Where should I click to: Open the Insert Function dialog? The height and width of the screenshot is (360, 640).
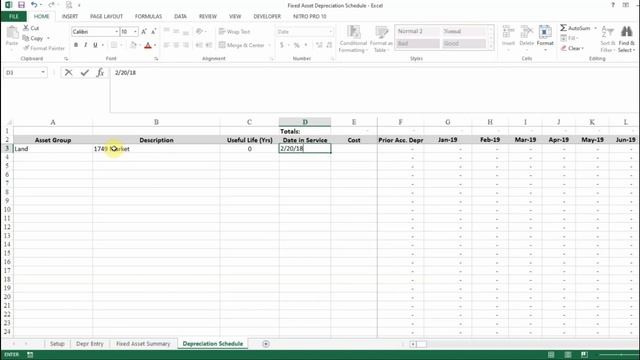pos(100,72)
